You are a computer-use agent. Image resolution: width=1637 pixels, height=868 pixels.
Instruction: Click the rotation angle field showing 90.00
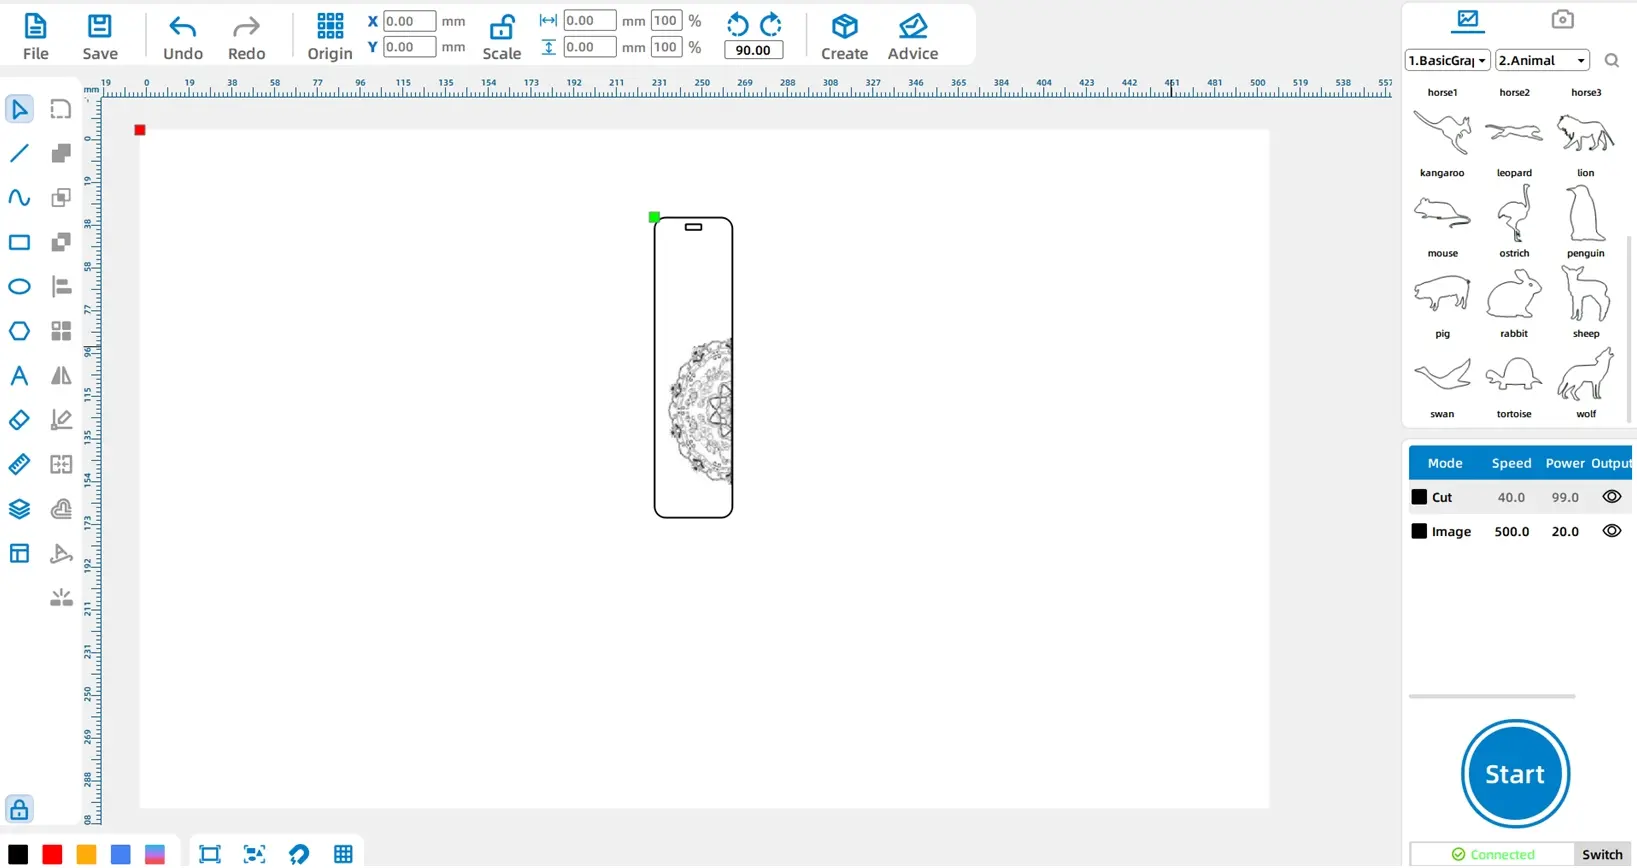point(752,50)
